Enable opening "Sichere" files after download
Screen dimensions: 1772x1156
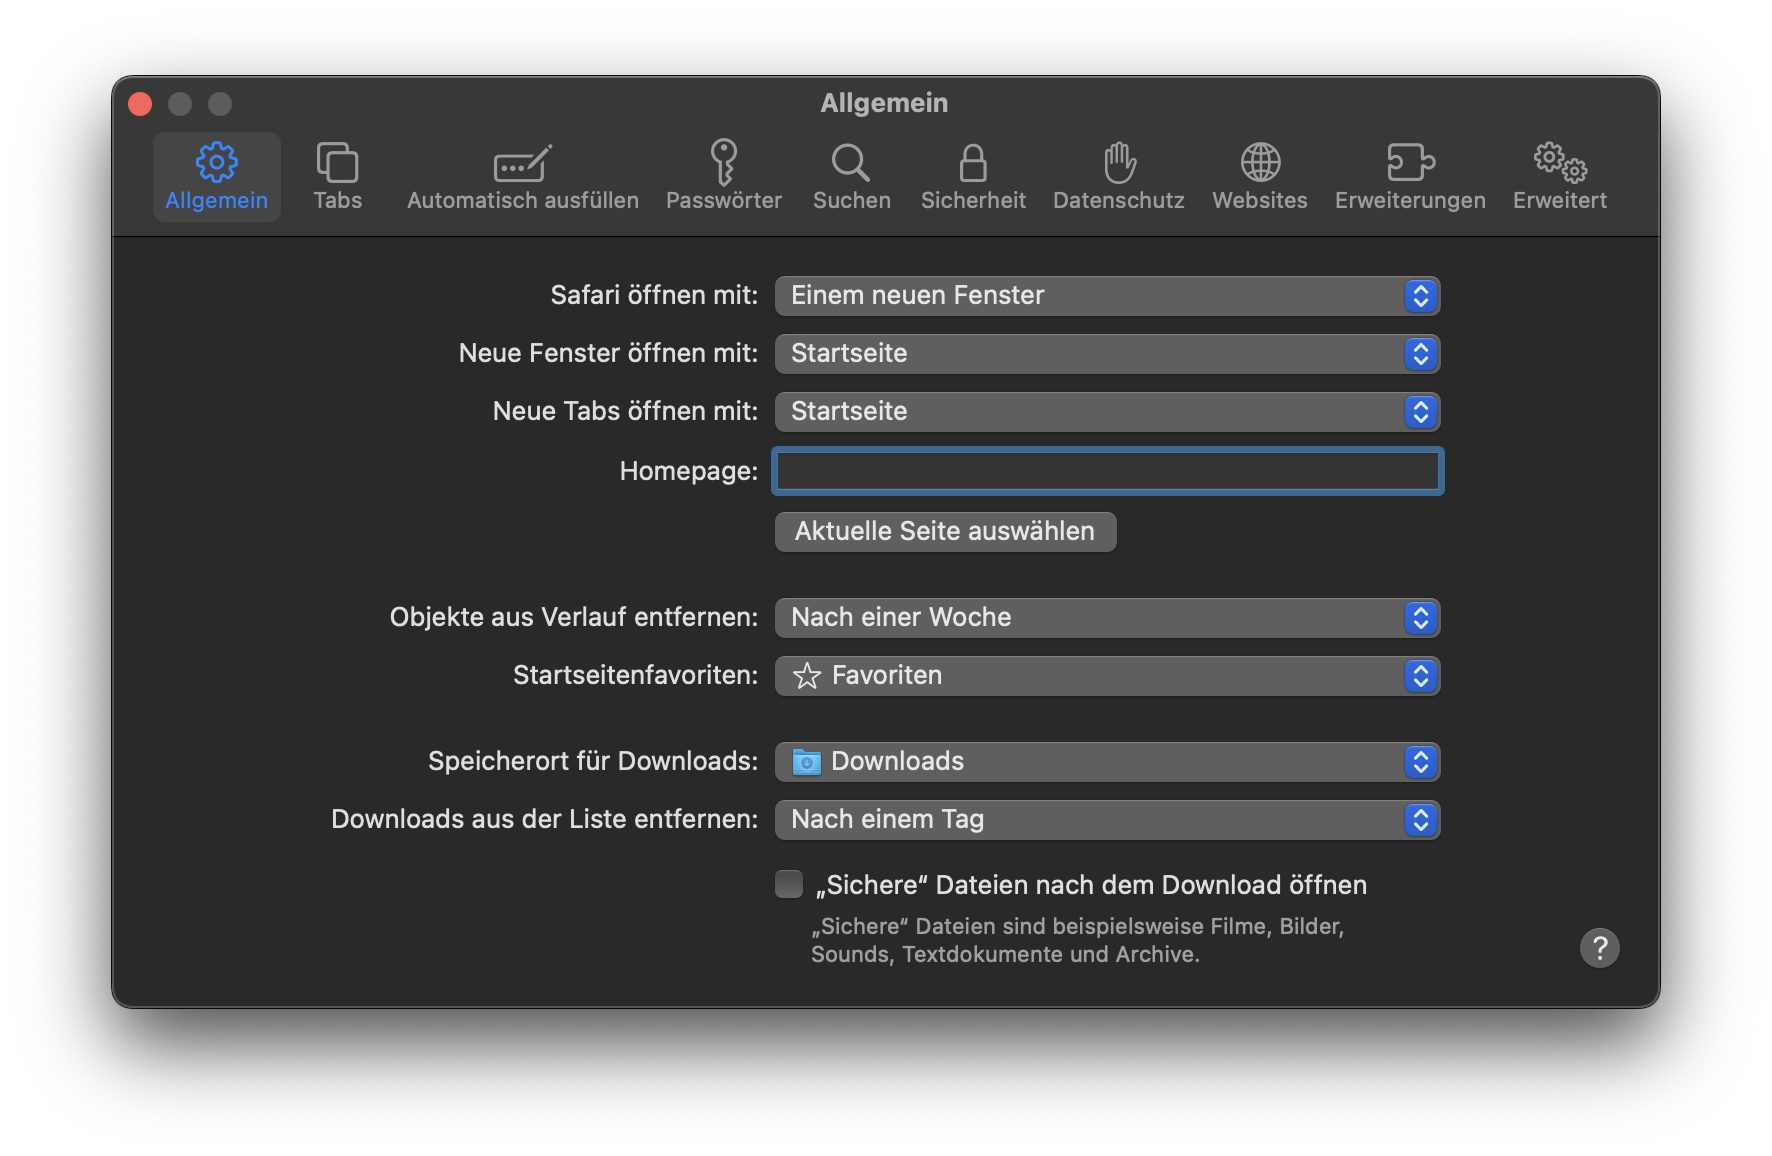pos(789,884)
